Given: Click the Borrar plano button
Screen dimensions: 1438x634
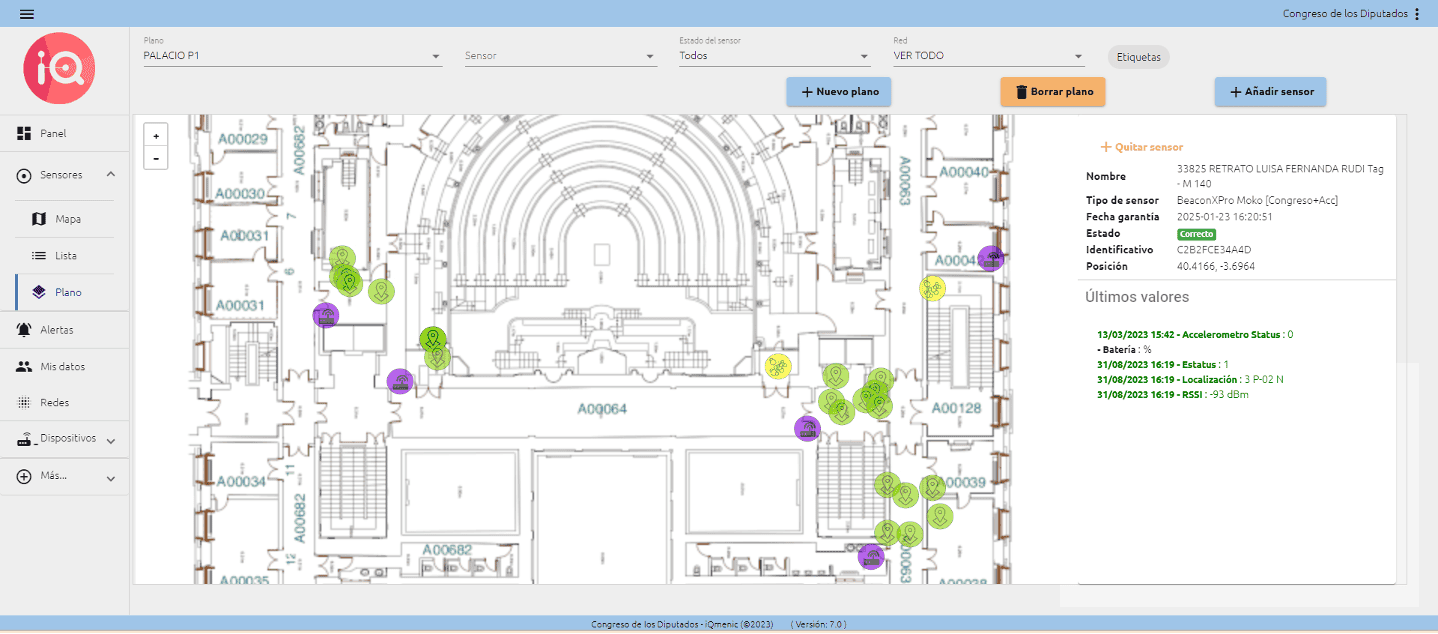Looking at the screenshot, I should (1053, 92).
